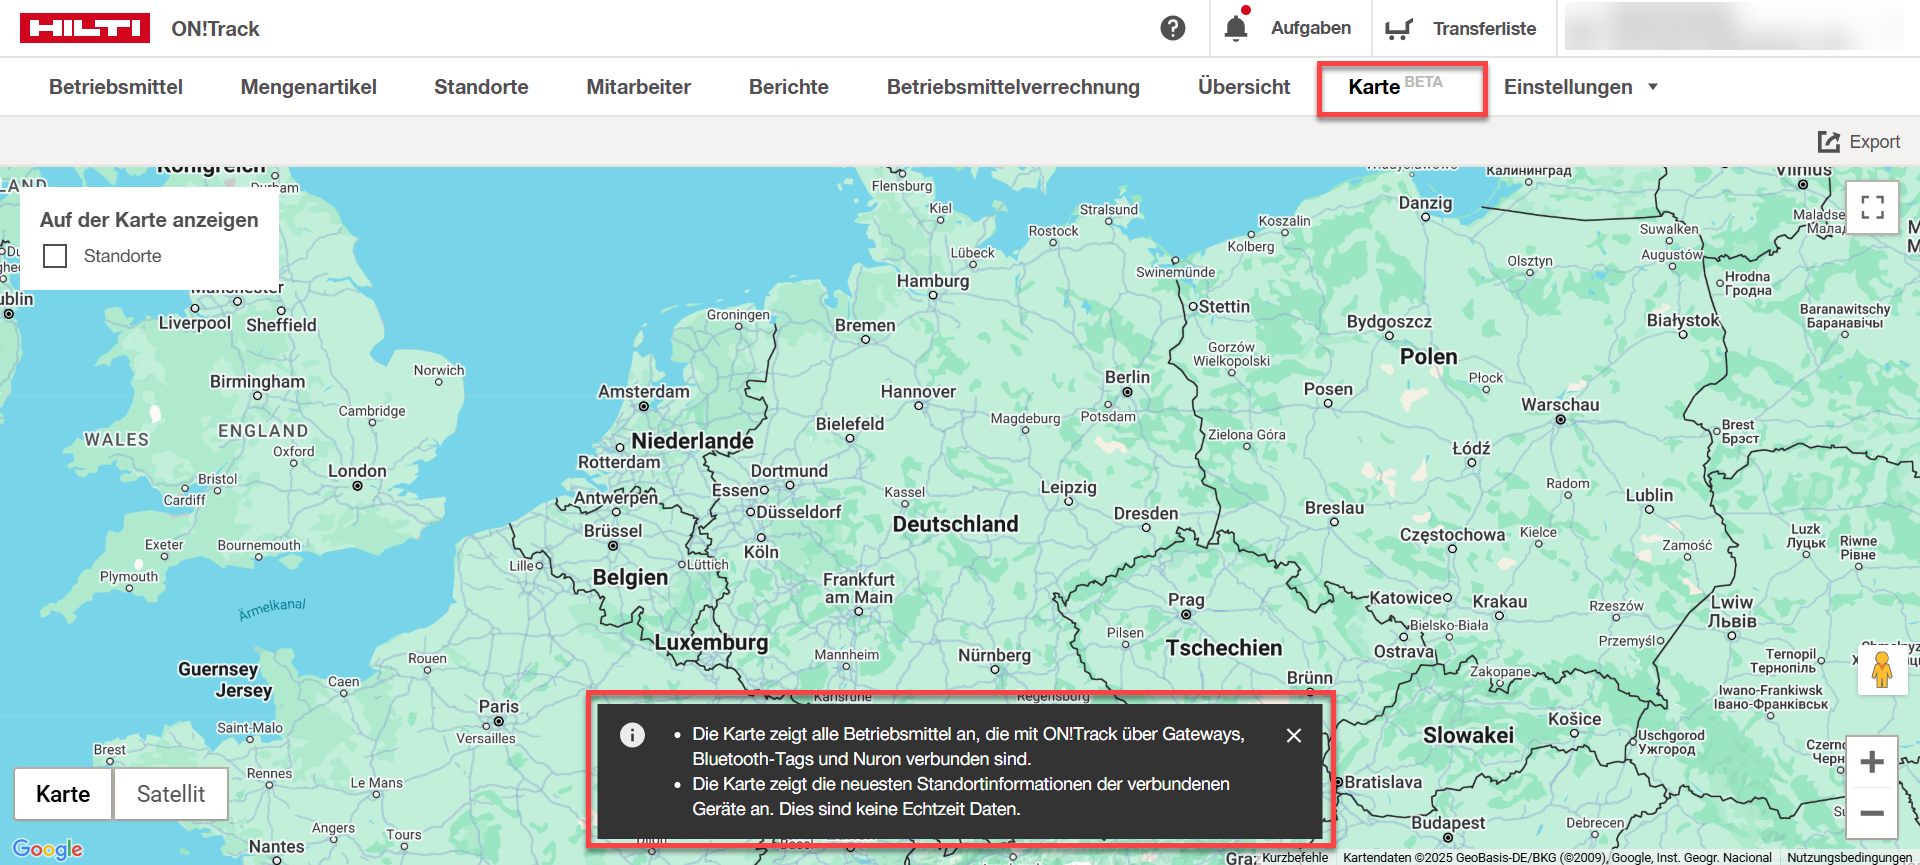Click the Export icon
This screenshot has height=865, width=1920.
(1829, 142)
